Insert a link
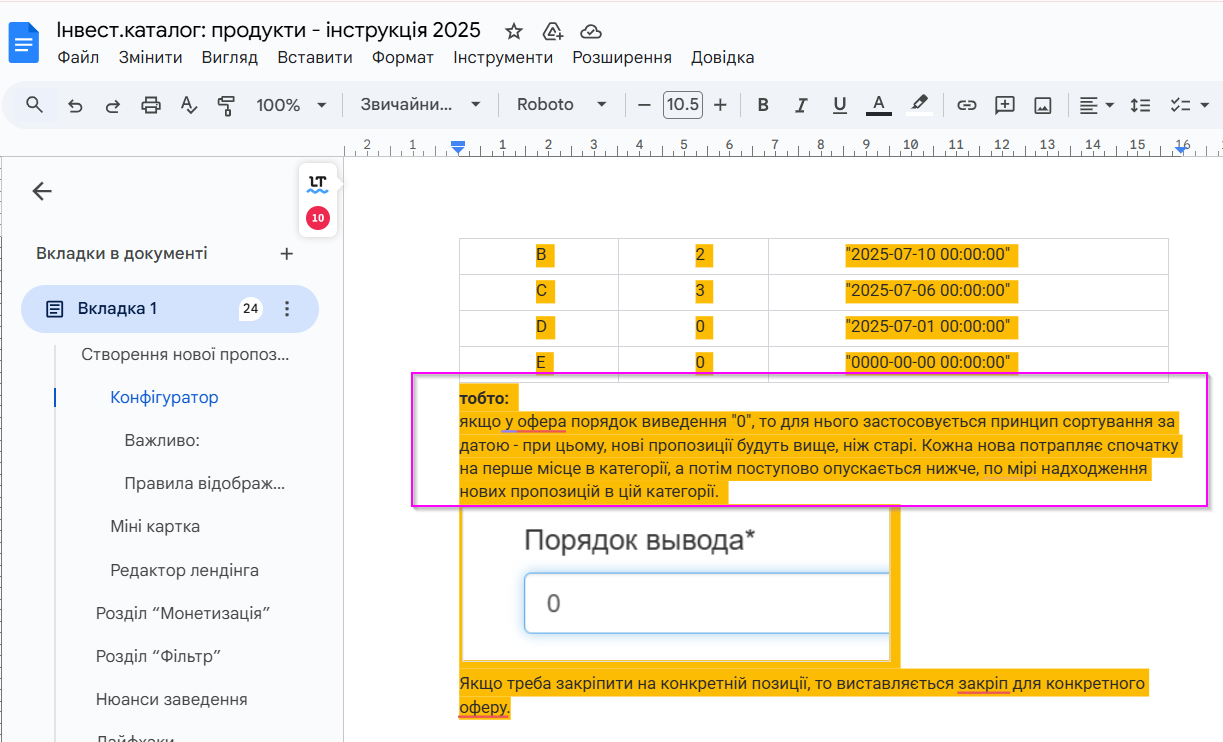1223x742 pixels. tap(966, 105)
